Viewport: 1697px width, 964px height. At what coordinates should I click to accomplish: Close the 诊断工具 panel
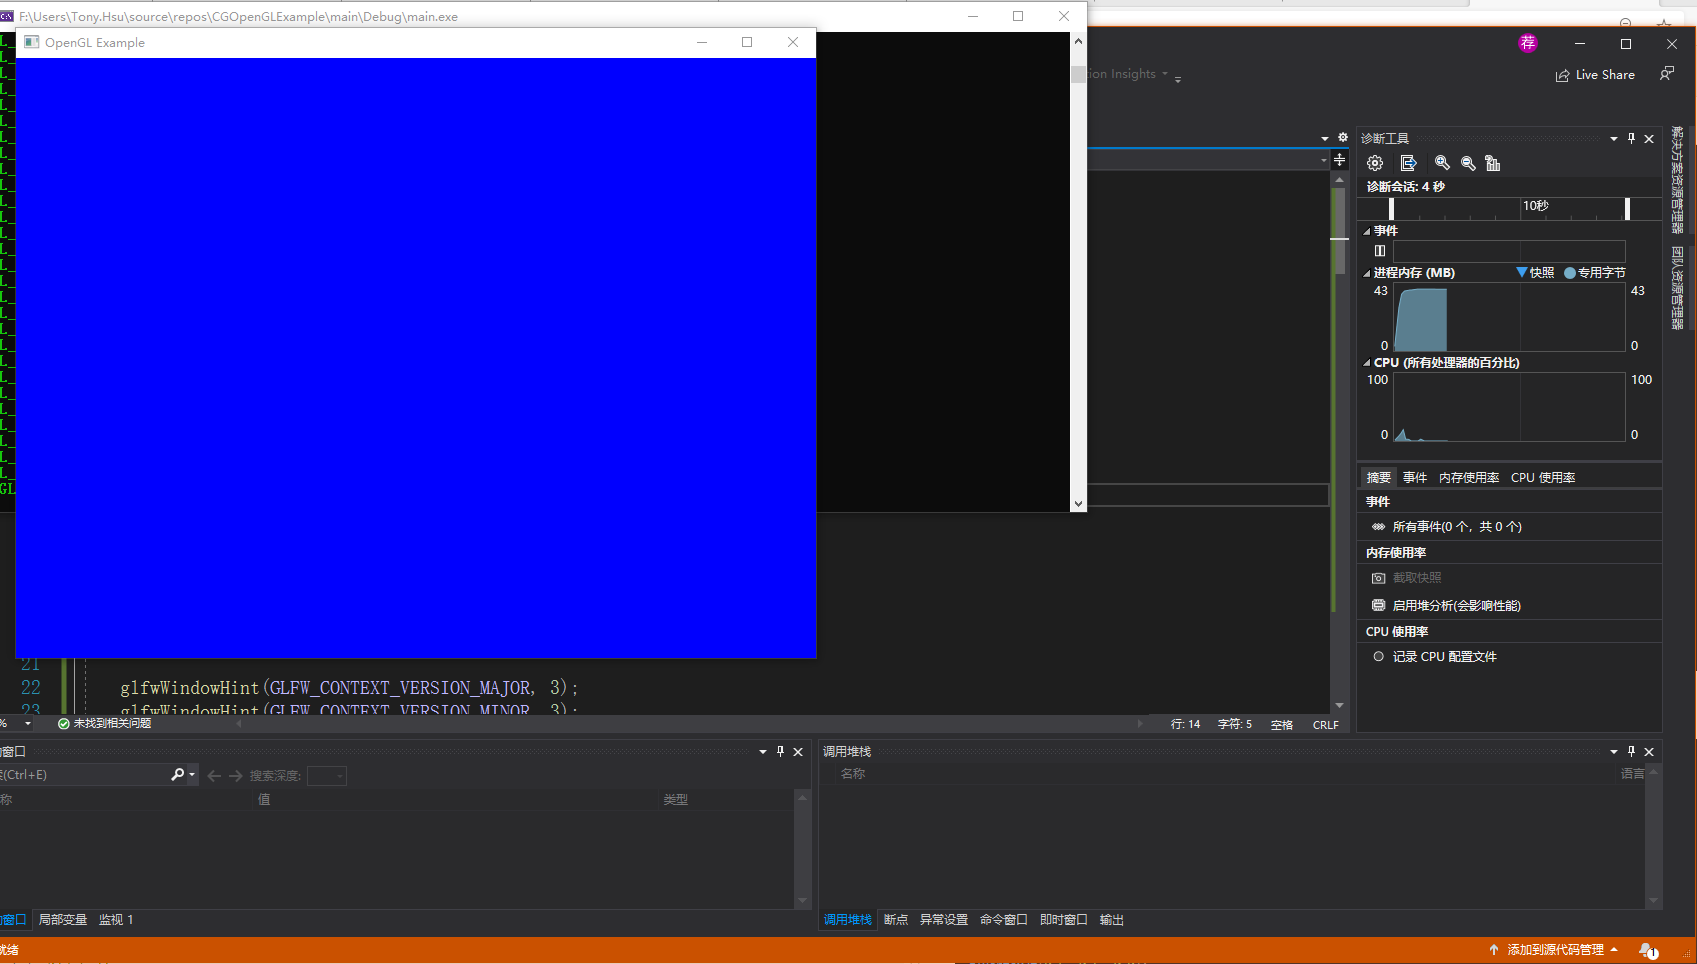pos(1649,139)
